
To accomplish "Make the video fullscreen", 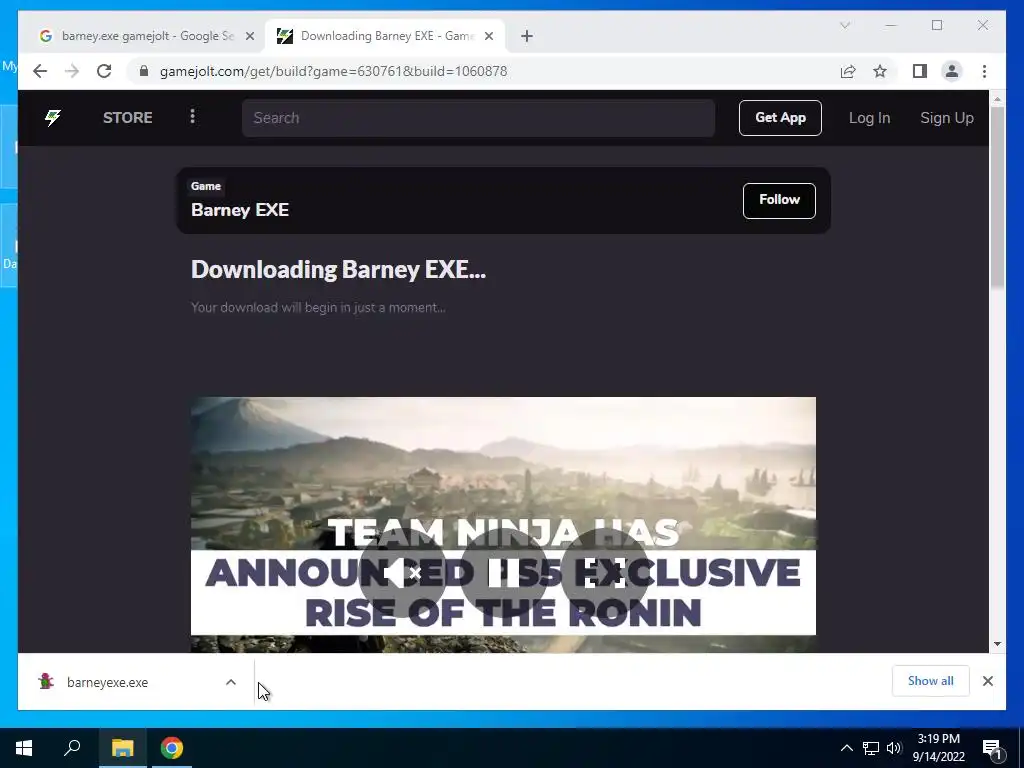I will pyautogui.click(x=604, y=573).
